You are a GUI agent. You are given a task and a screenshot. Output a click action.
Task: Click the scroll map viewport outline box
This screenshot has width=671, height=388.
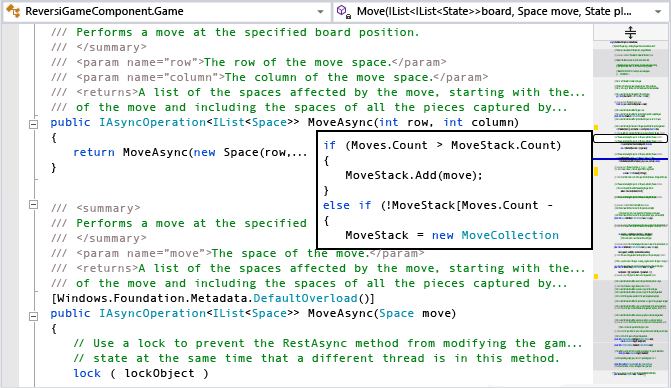pyautogui.click(x=630, y=139)
